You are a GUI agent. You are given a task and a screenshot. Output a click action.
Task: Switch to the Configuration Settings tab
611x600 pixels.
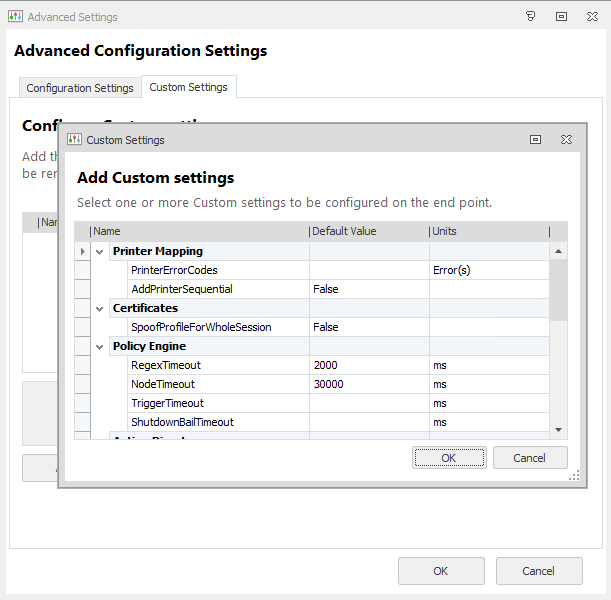coord(80,88)
